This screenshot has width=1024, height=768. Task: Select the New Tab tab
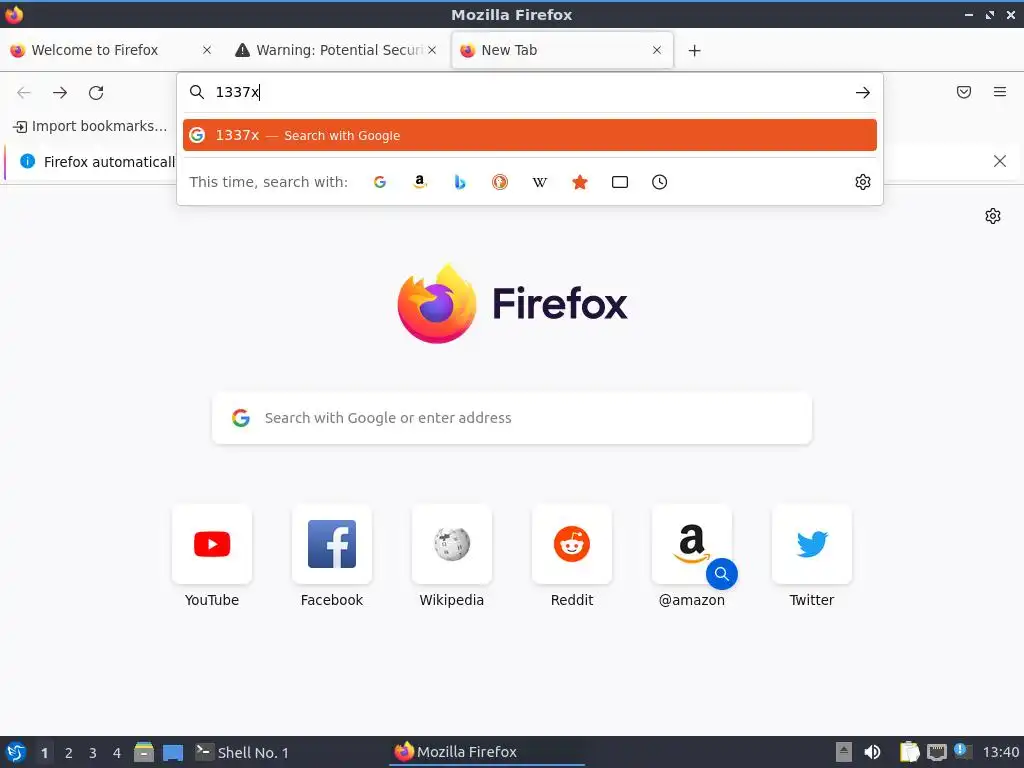562,50
